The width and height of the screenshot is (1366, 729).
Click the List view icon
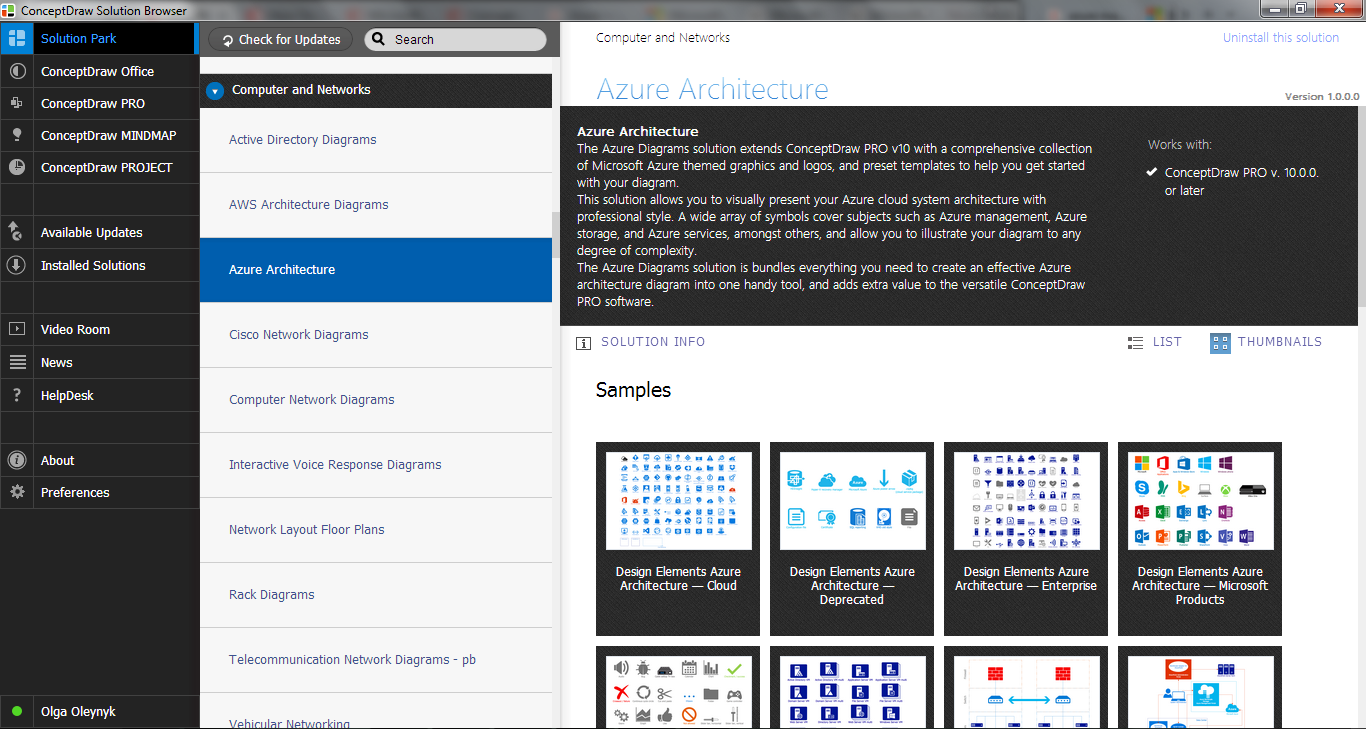point(1135,343)
